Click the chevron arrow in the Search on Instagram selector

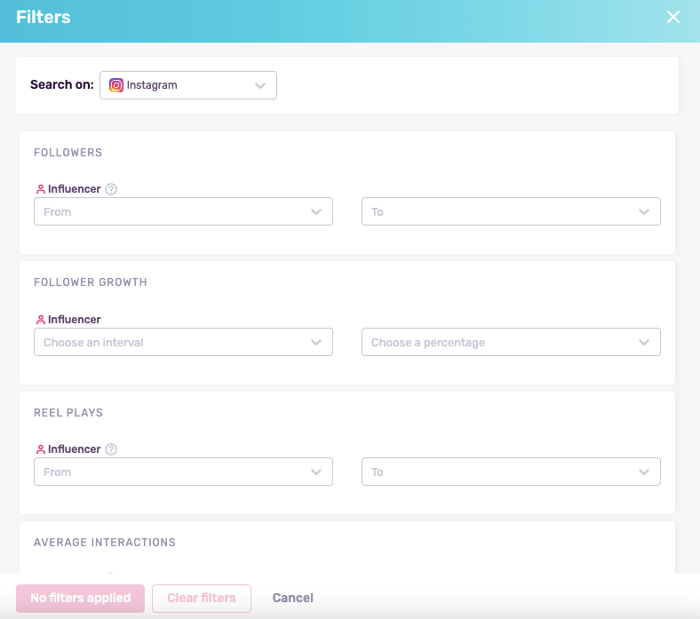click(x=260, y=85)
